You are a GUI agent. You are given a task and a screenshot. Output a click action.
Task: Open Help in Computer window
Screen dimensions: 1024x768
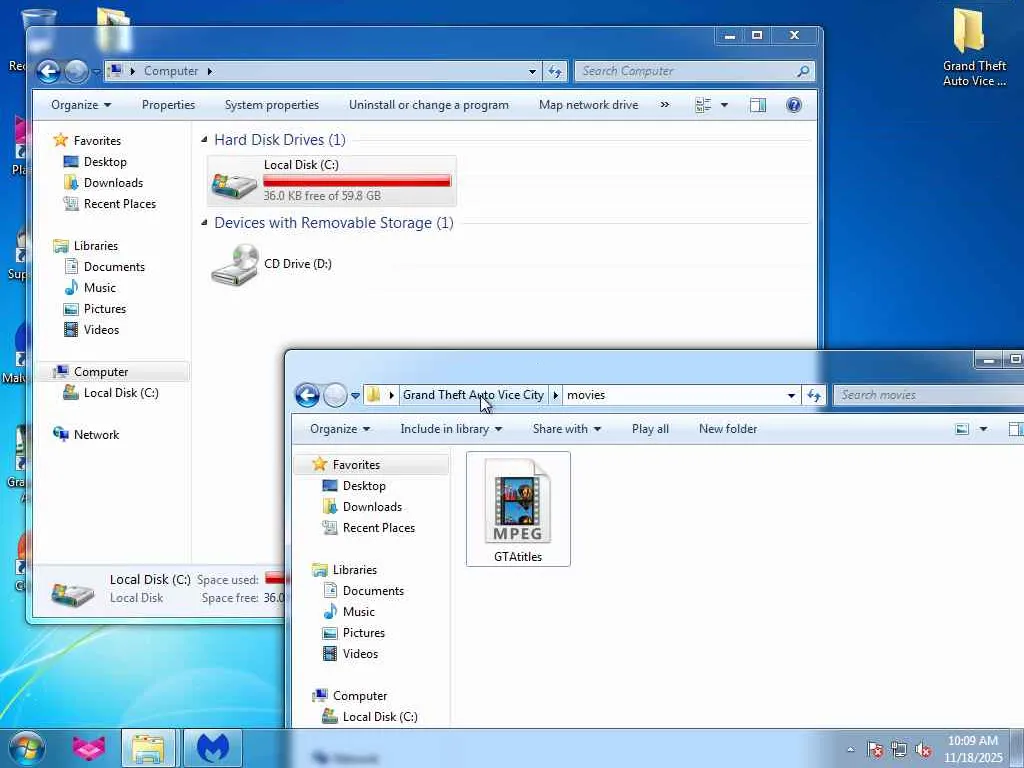[793, 105]
